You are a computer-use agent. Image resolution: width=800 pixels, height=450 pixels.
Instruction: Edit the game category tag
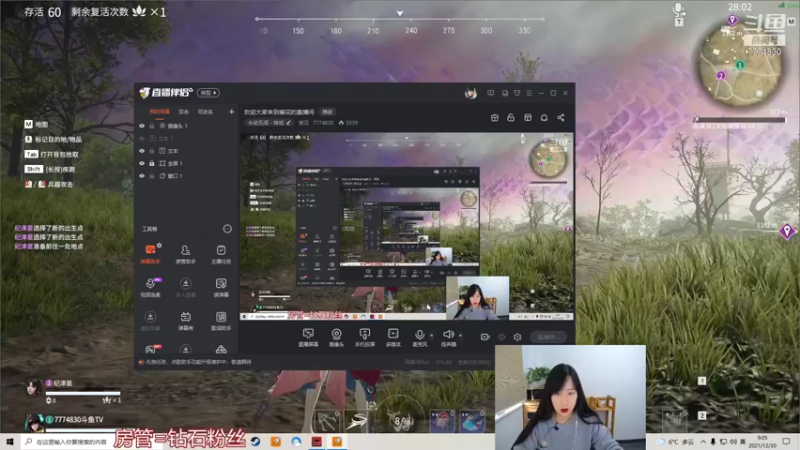(x=269, y=123)
